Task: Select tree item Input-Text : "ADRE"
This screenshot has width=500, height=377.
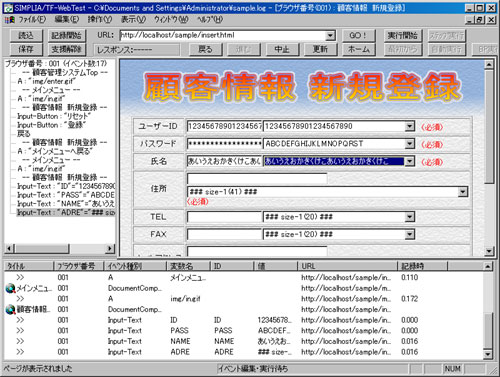Action: [66, 212]
